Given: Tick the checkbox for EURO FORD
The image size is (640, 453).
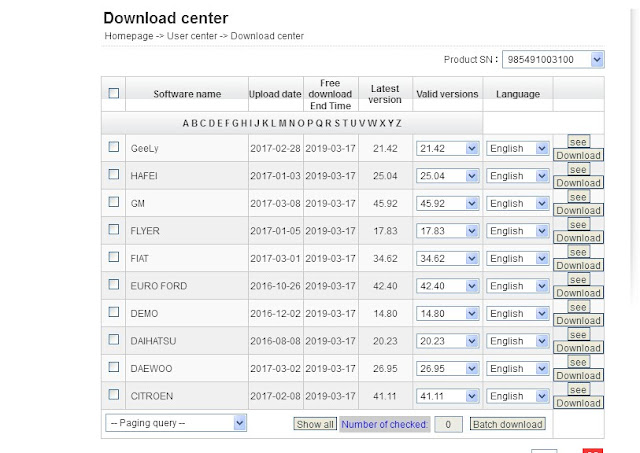Looking at the screenshot, I should [x=114, y=286].
